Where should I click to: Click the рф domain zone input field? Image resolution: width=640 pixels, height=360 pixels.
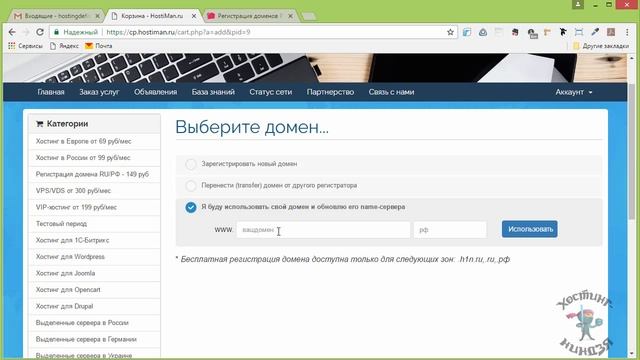(x=450, y=230)
